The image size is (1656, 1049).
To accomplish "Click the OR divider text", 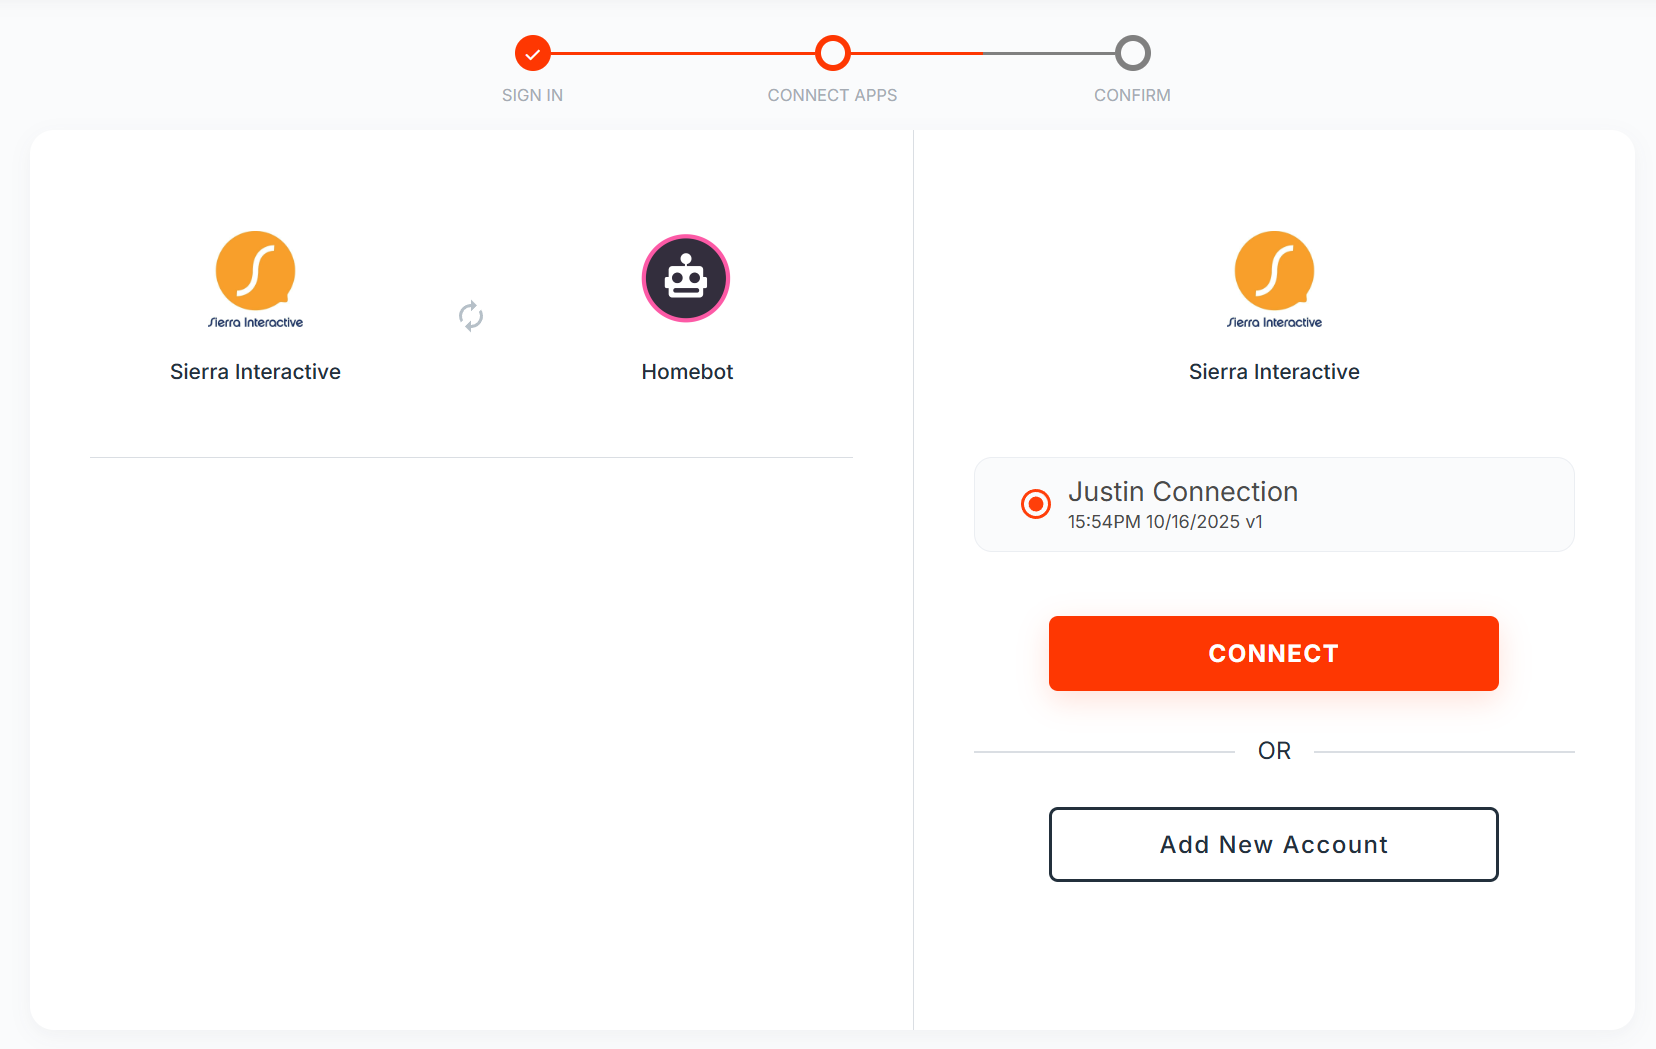I will (1274, 751).
